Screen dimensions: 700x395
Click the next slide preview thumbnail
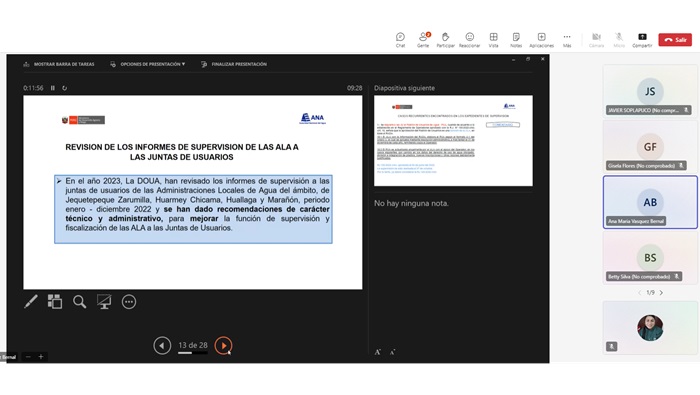point(453,141)
